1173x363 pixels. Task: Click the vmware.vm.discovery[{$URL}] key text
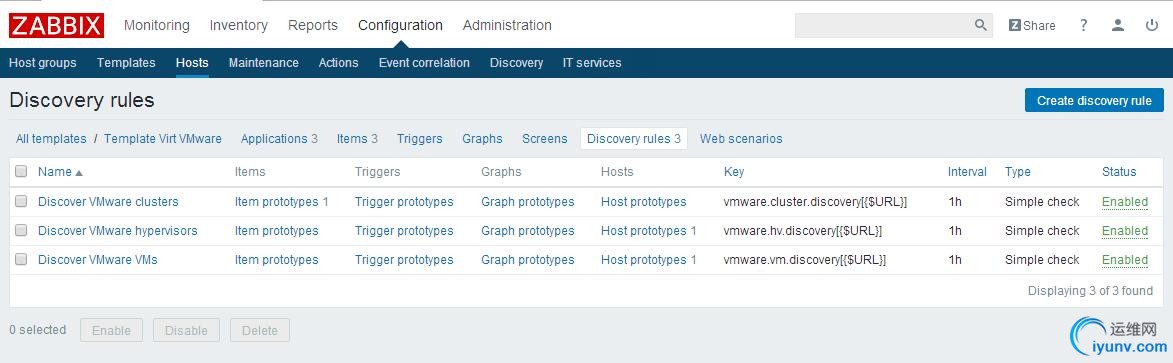(805, 260)
